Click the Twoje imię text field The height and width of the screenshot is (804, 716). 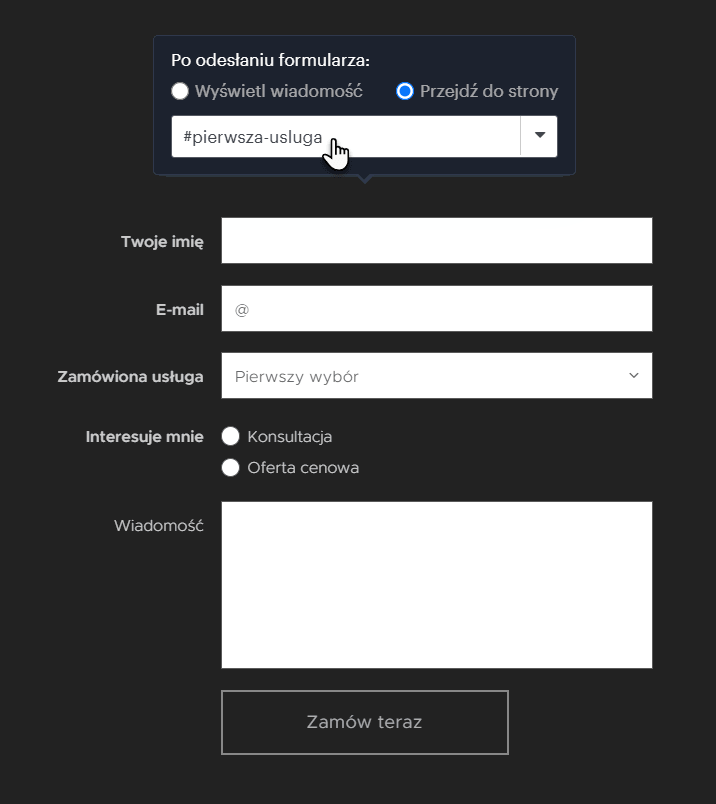436,240
